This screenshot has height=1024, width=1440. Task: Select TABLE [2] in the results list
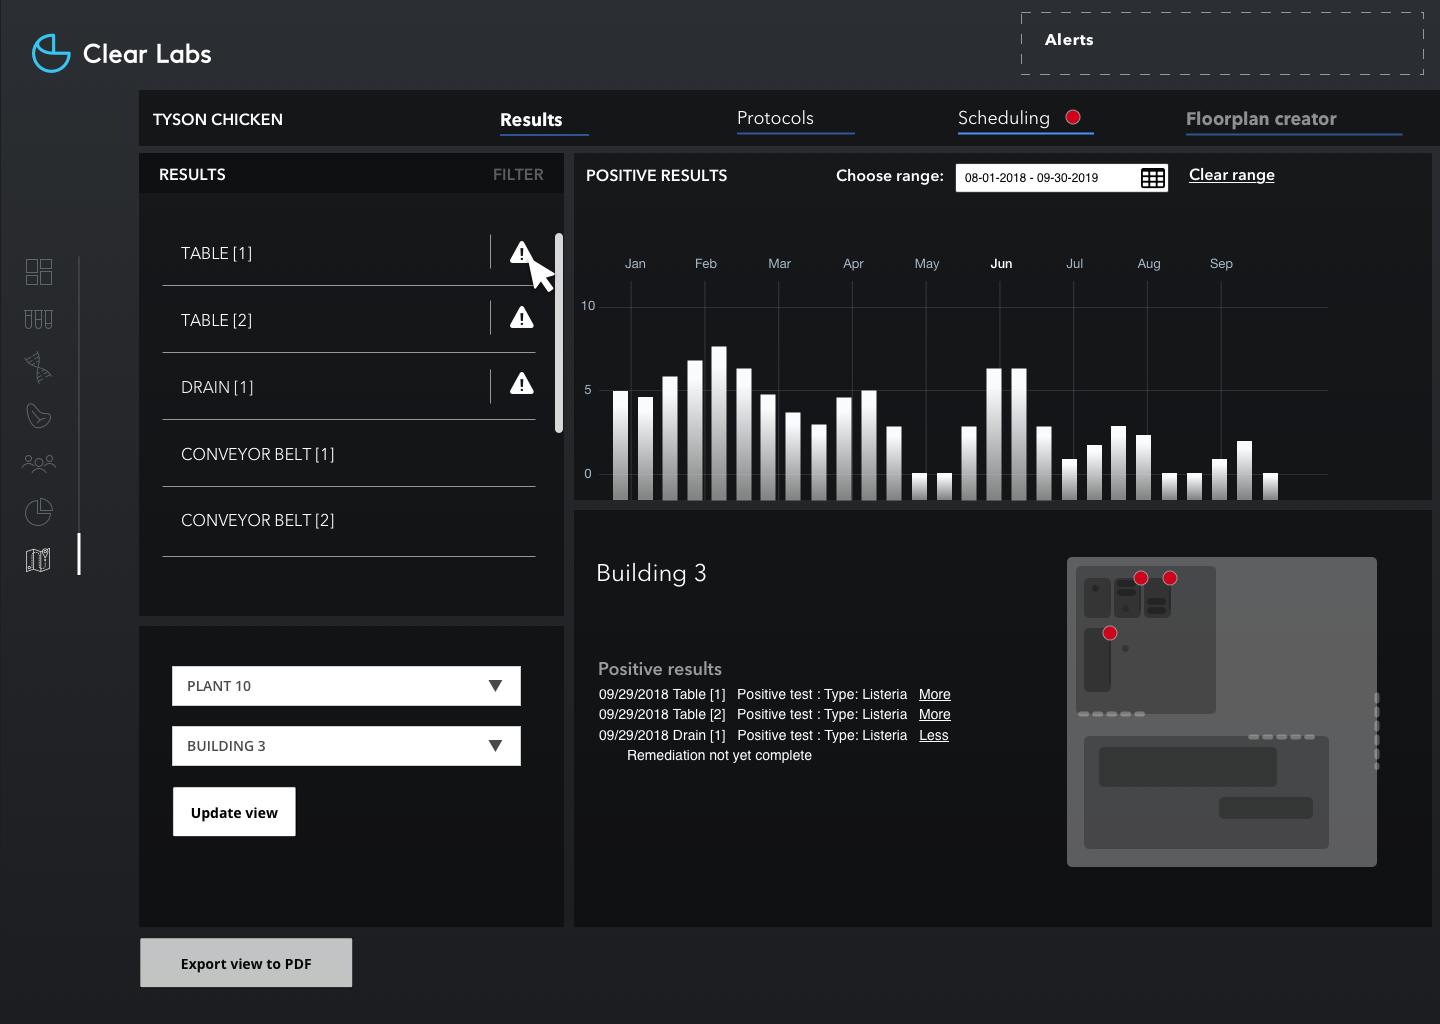349,320
